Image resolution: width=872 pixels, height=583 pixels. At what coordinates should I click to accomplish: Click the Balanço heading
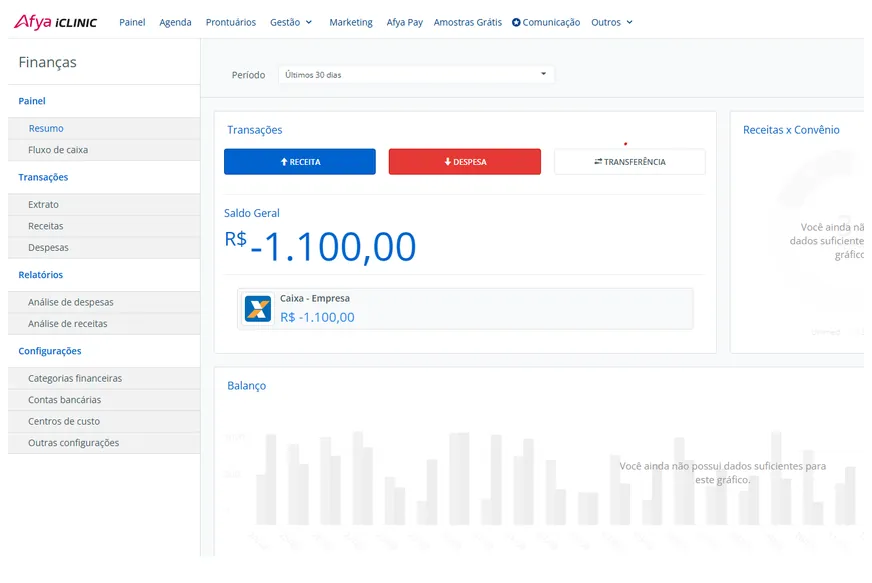(x=246, y=386)
